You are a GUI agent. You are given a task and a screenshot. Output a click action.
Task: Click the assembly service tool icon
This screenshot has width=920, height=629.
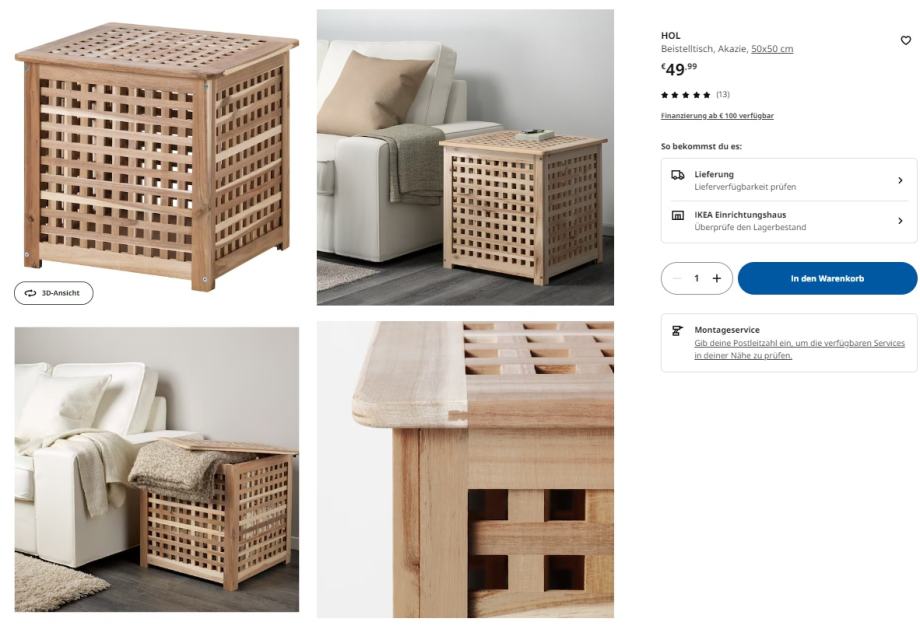coord(677,331)
